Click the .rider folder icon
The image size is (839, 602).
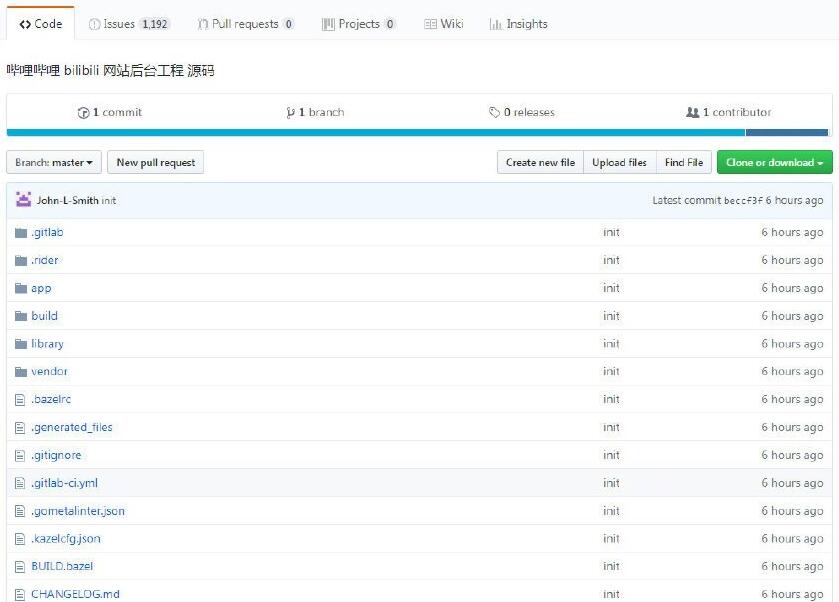pyautogui.click(x=21, y=261)
